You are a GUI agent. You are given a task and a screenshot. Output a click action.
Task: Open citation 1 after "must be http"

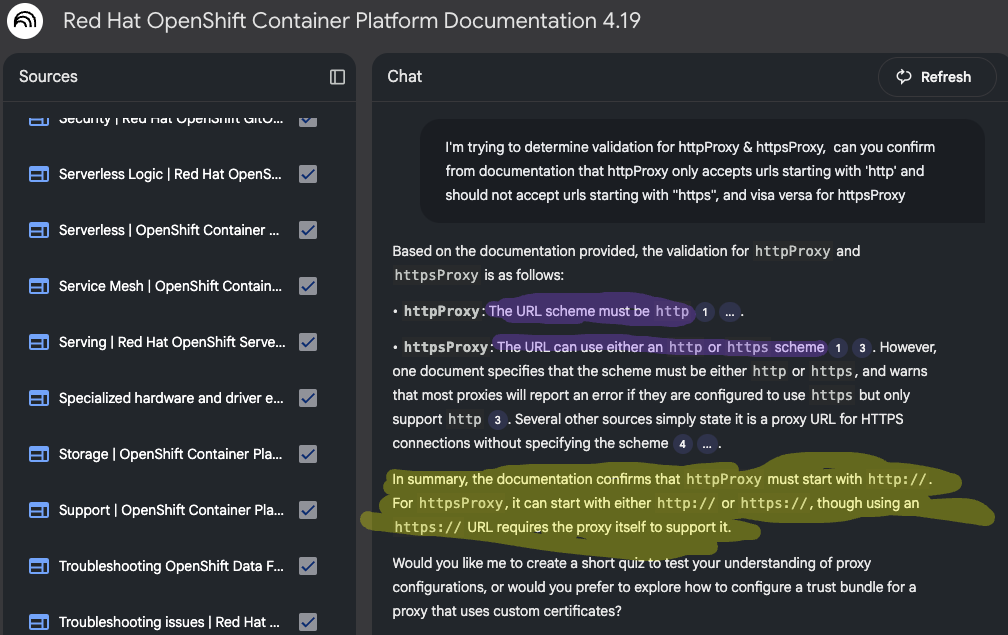pyautogui.click(x=704, y=312)
